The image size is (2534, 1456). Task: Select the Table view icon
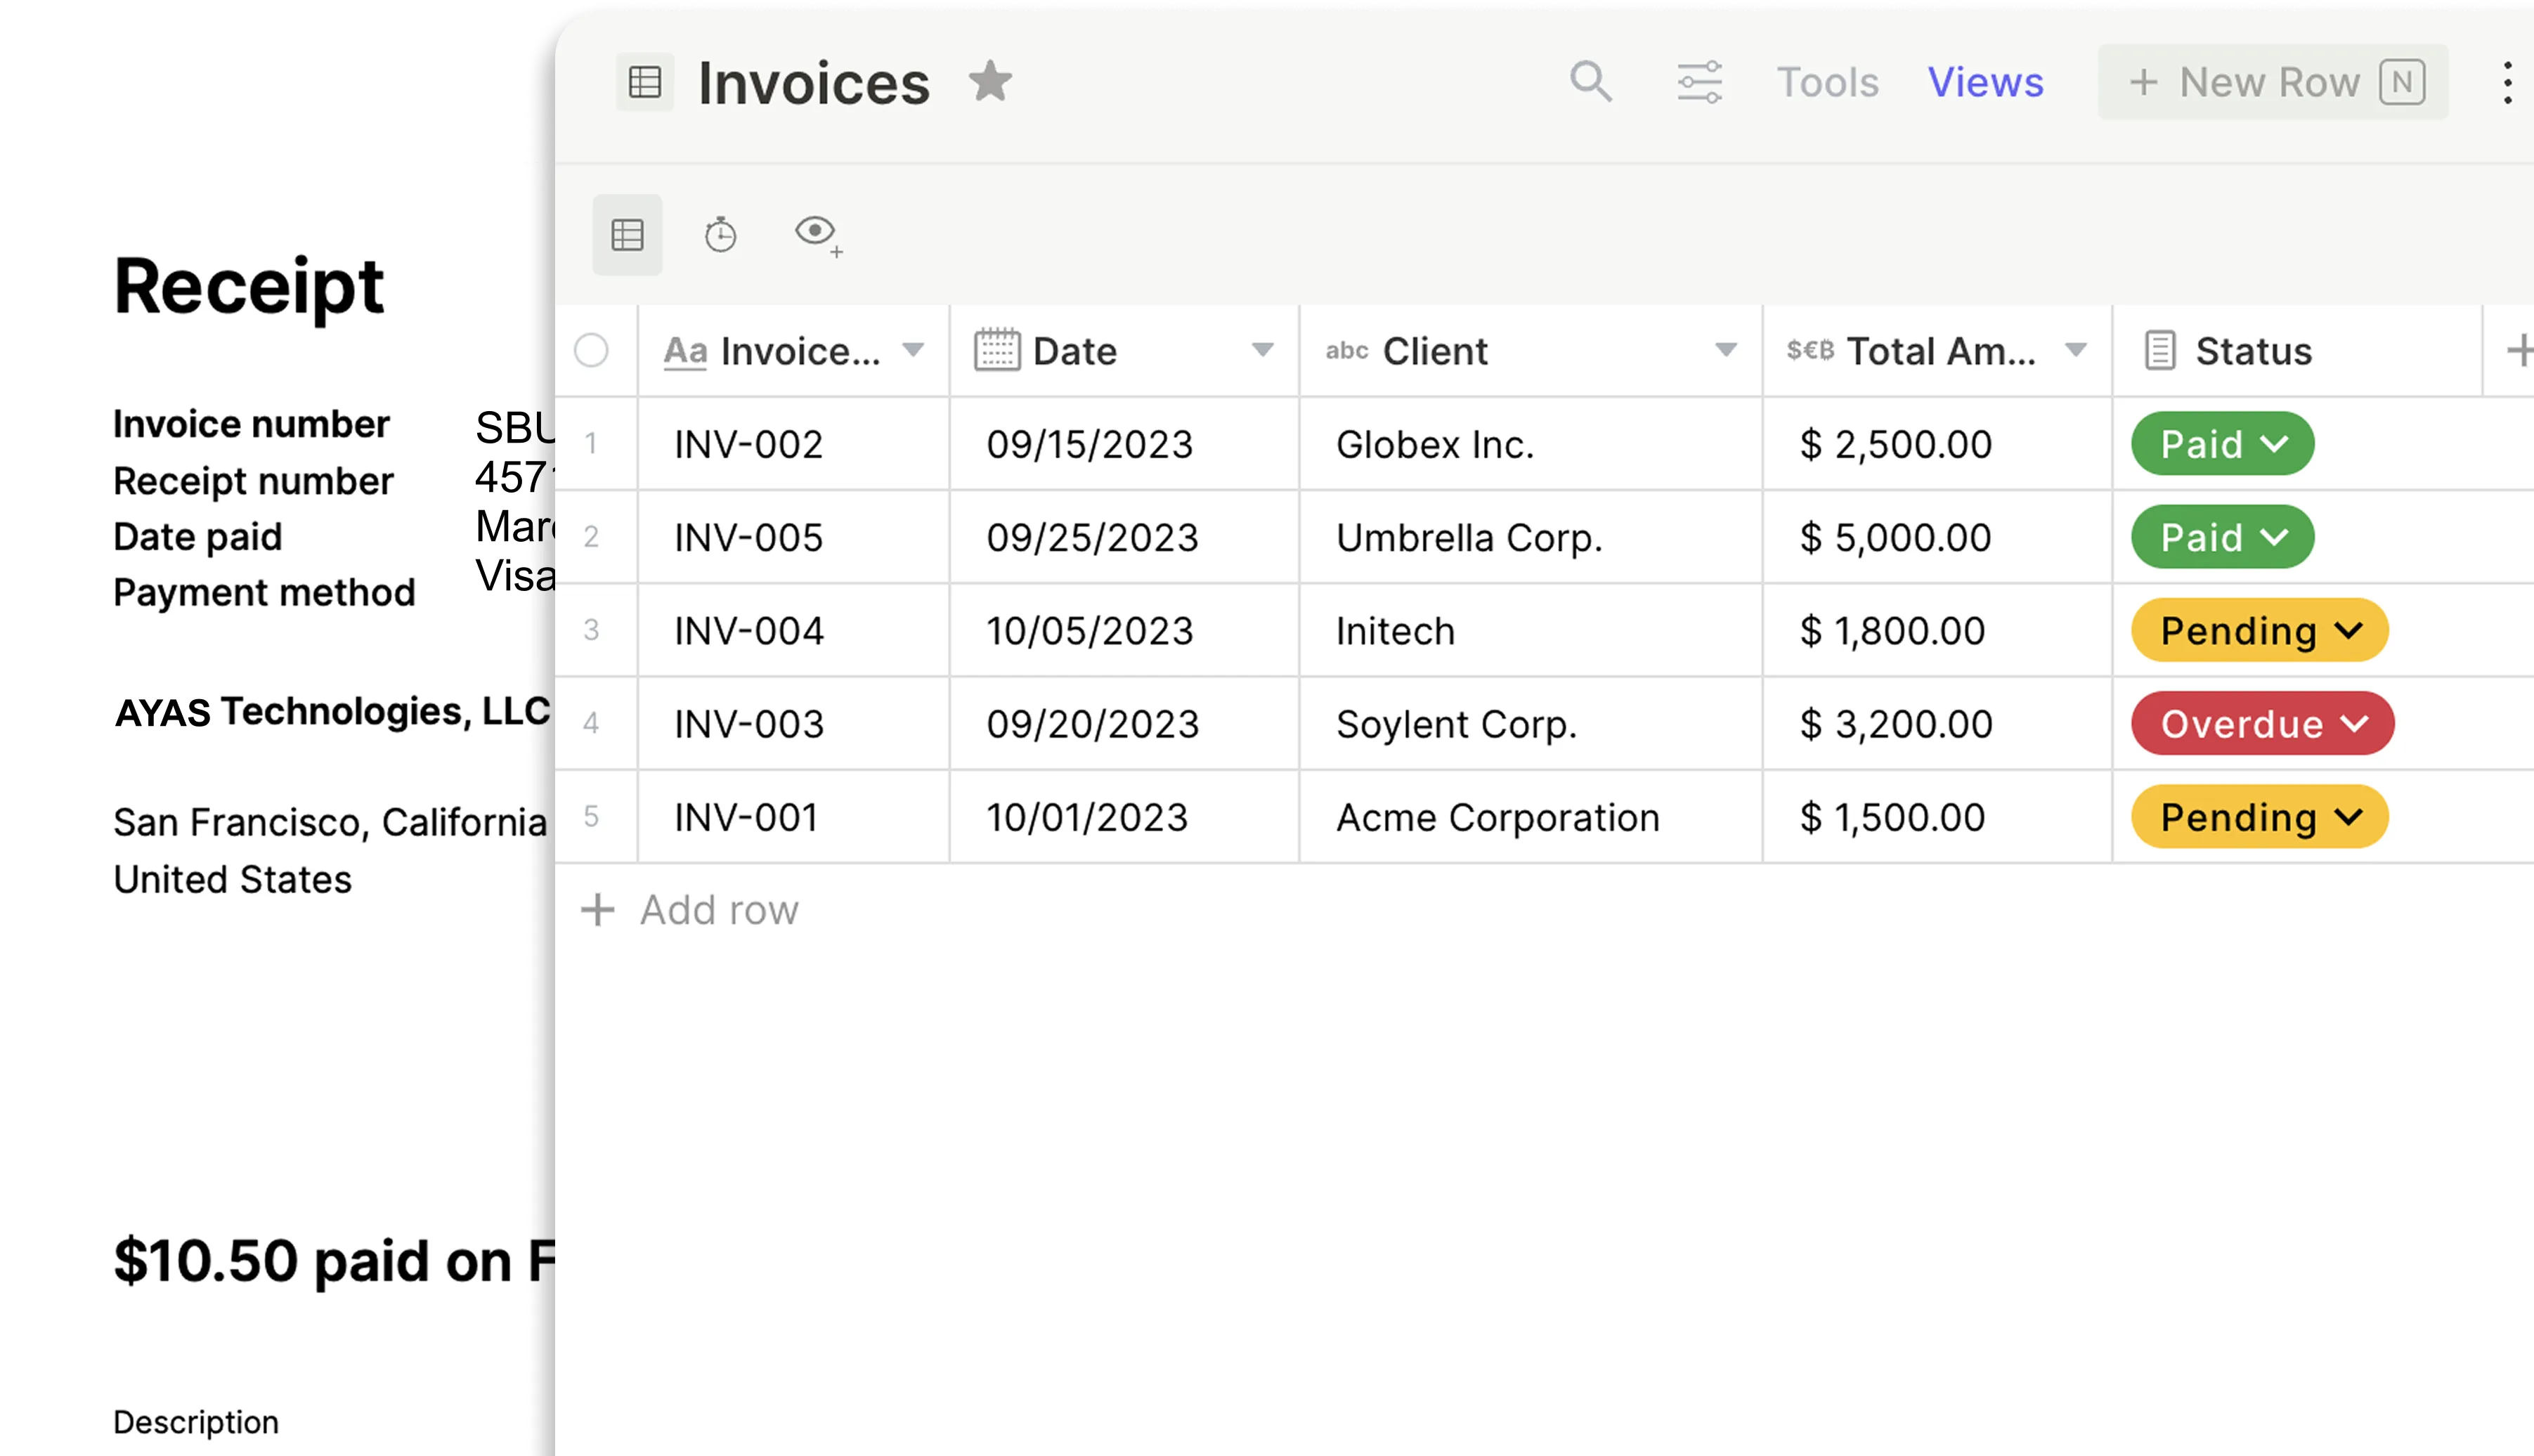point(627,234)
